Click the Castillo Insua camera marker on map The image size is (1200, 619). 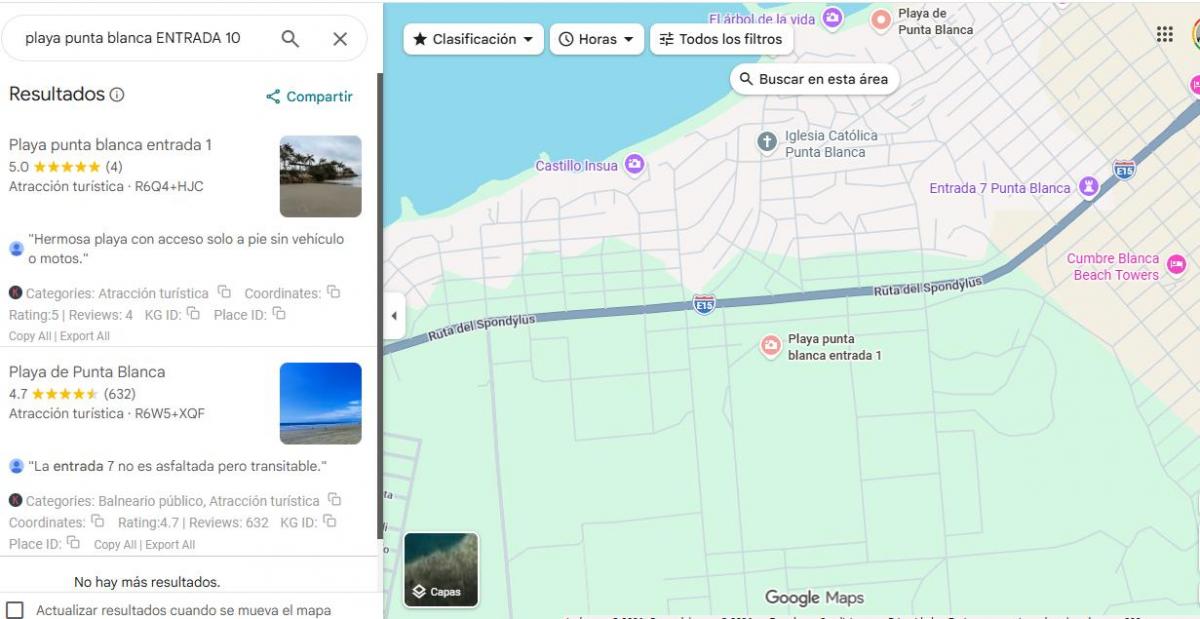(634, 164)
